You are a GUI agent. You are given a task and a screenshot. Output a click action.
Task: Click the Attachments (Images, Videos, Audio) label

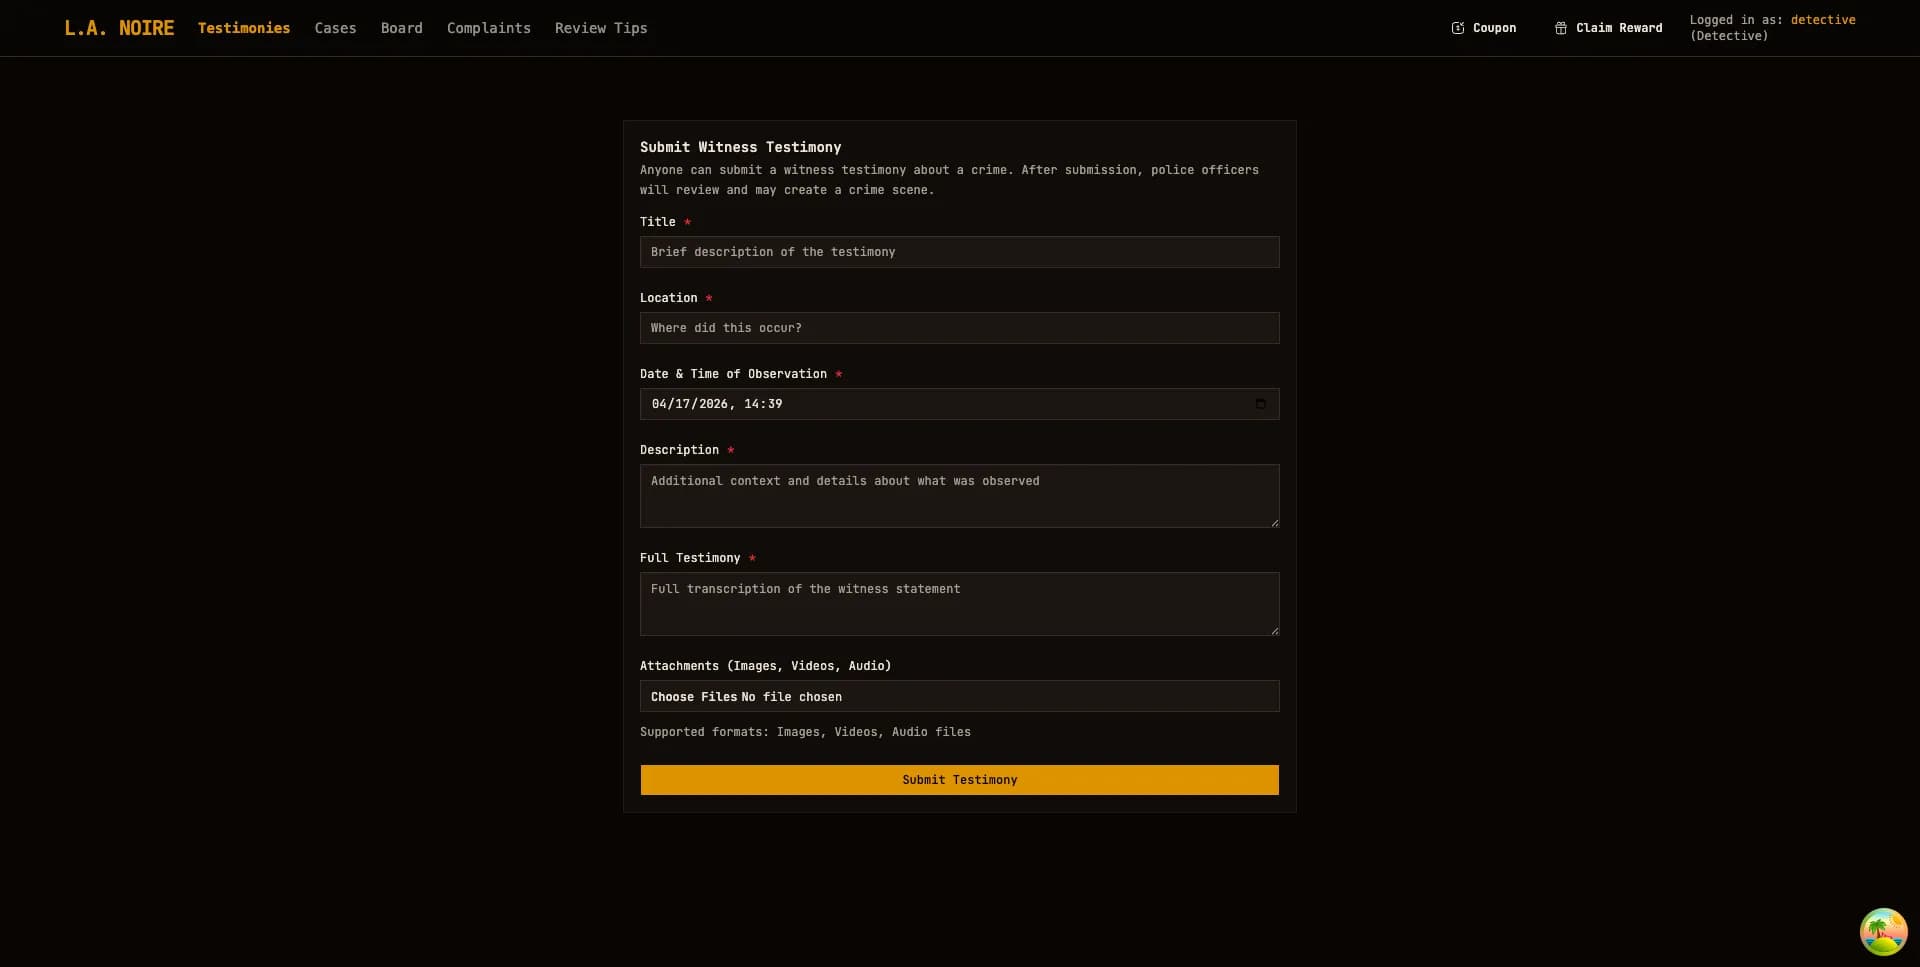click(x=765, y=666)
